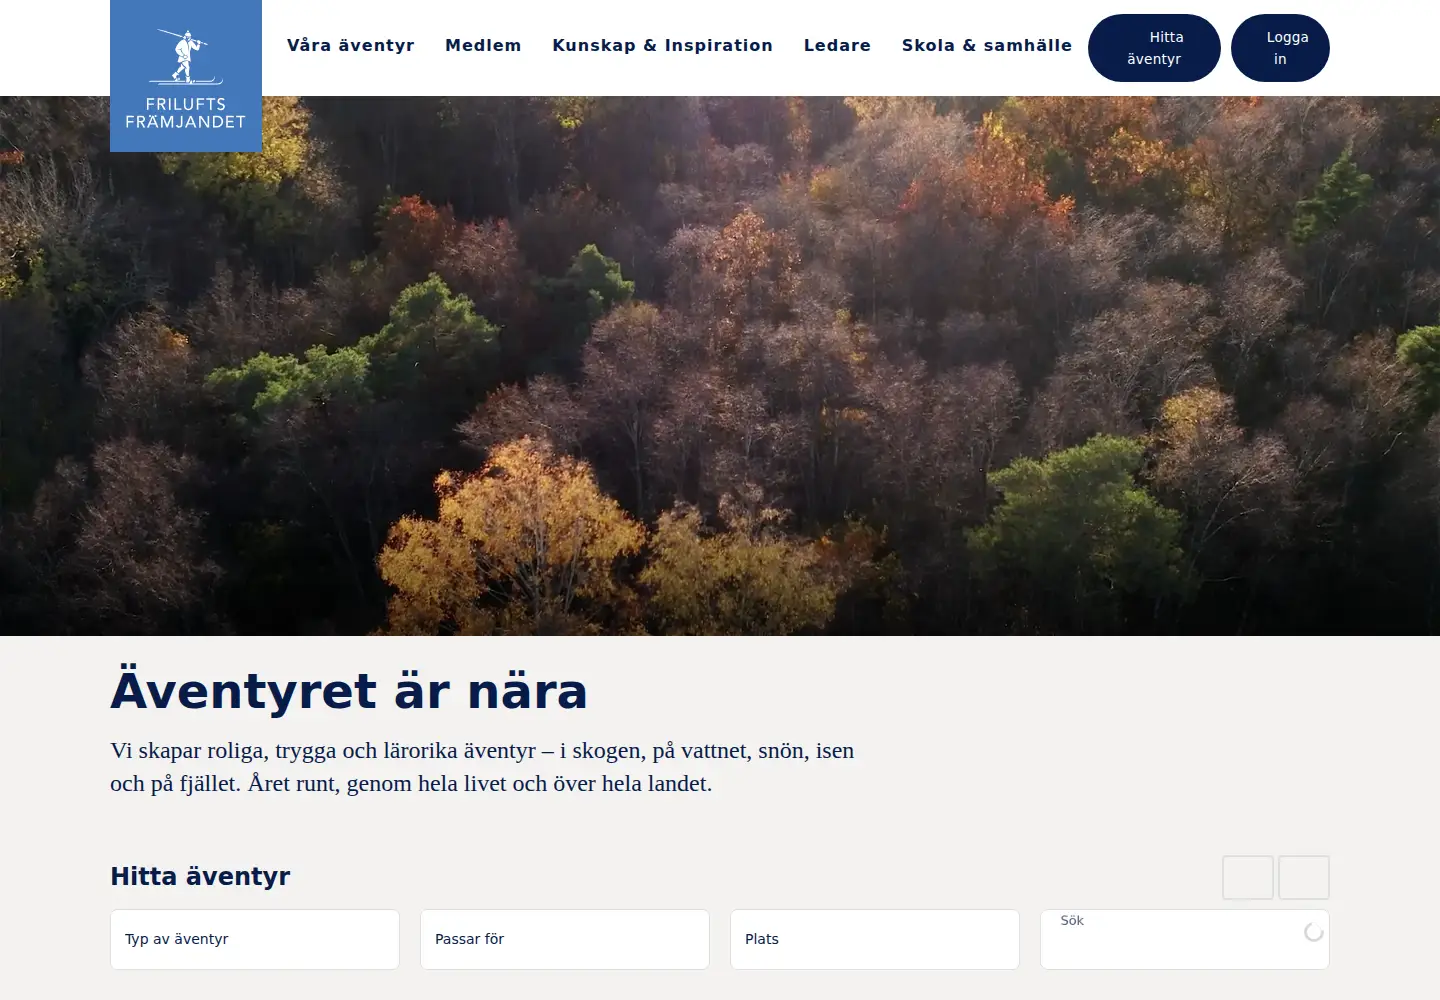Click the Hitta äventyr header button
1440x1000 pixels.
tap(1154, 48)
